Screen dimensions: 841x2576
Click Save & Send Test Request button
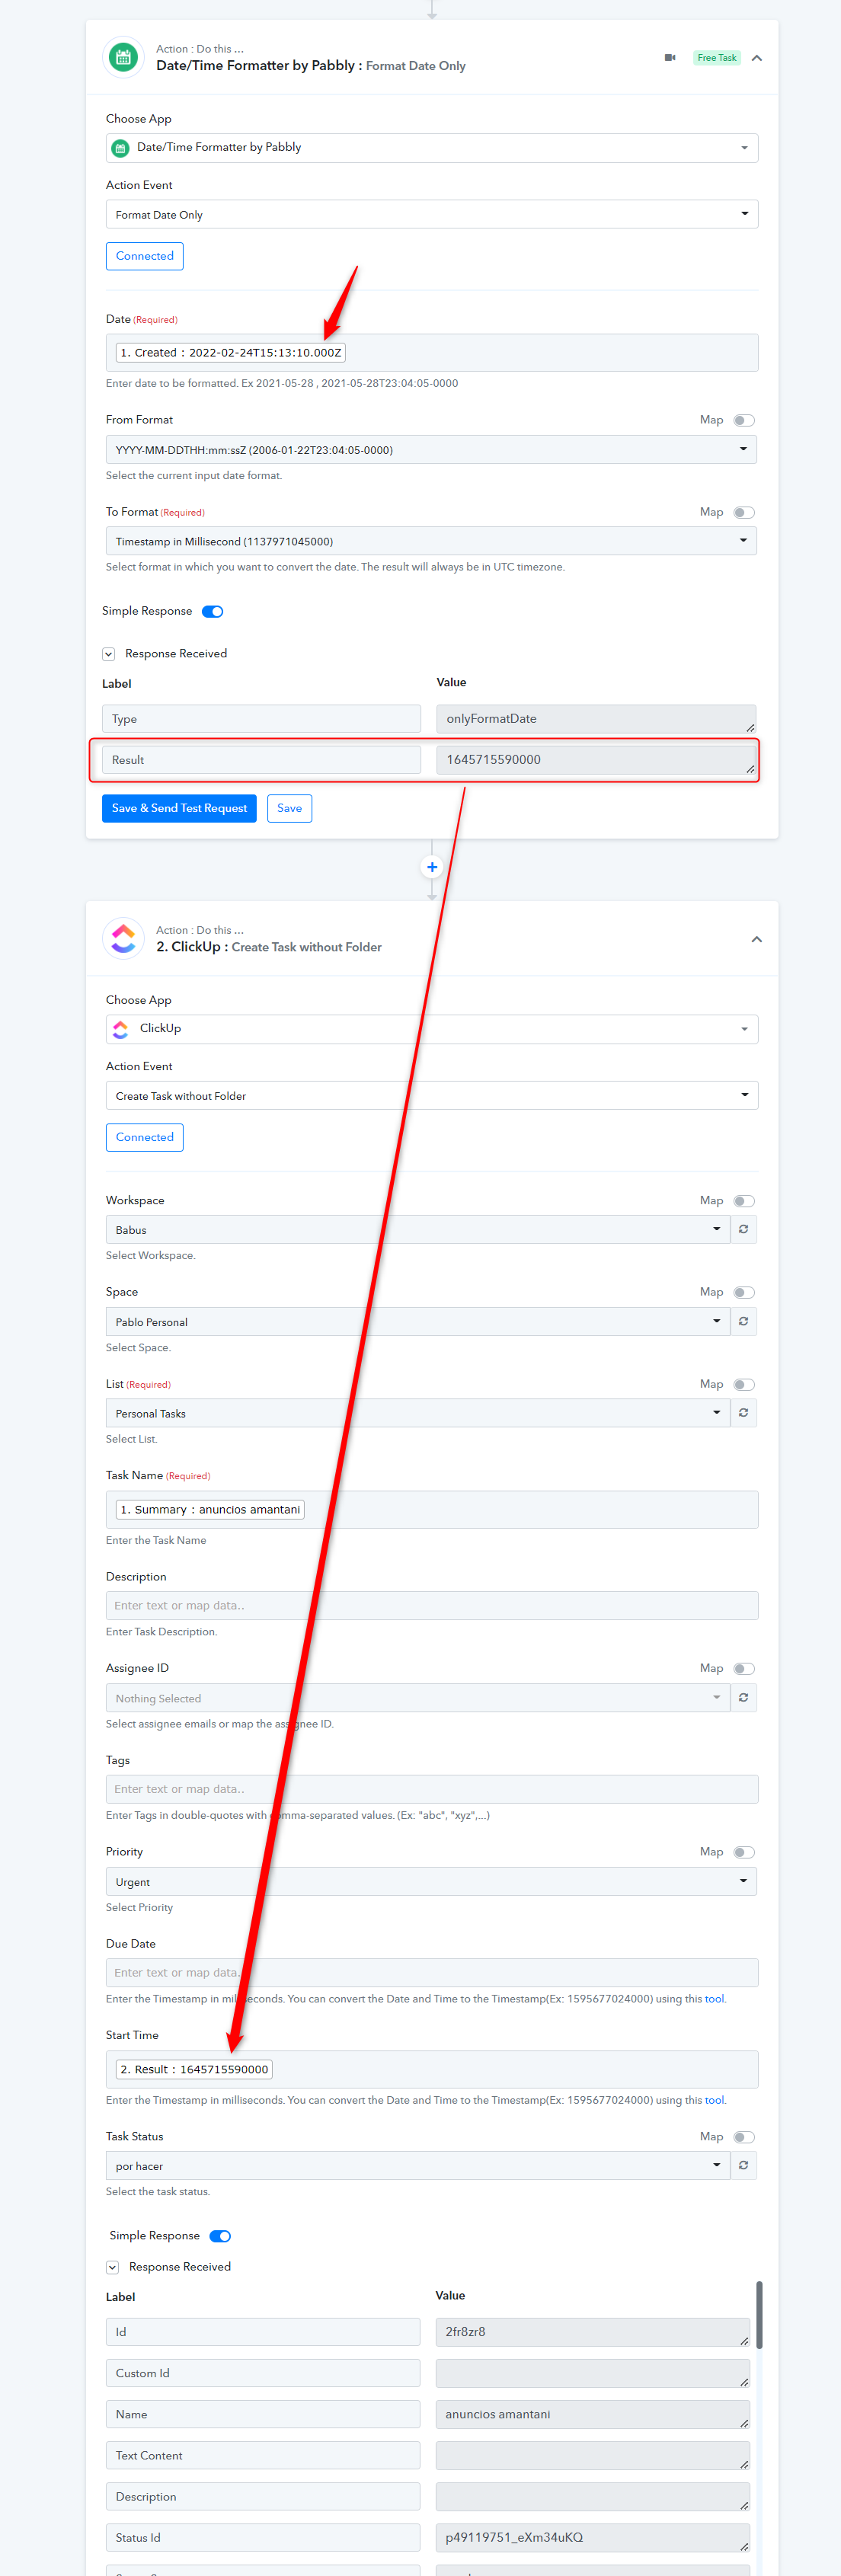click(179, 808)
